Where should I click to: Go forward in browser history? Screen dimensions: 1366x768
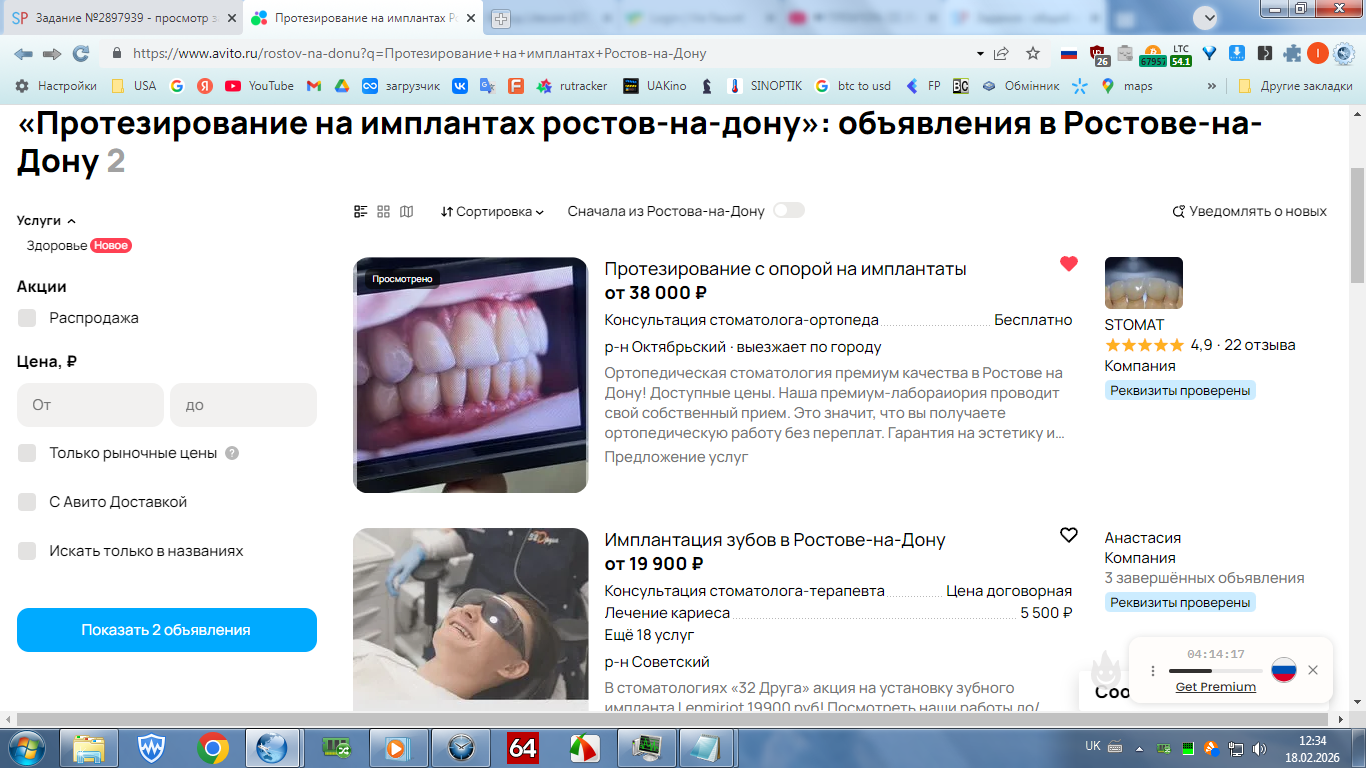(52, 53)
